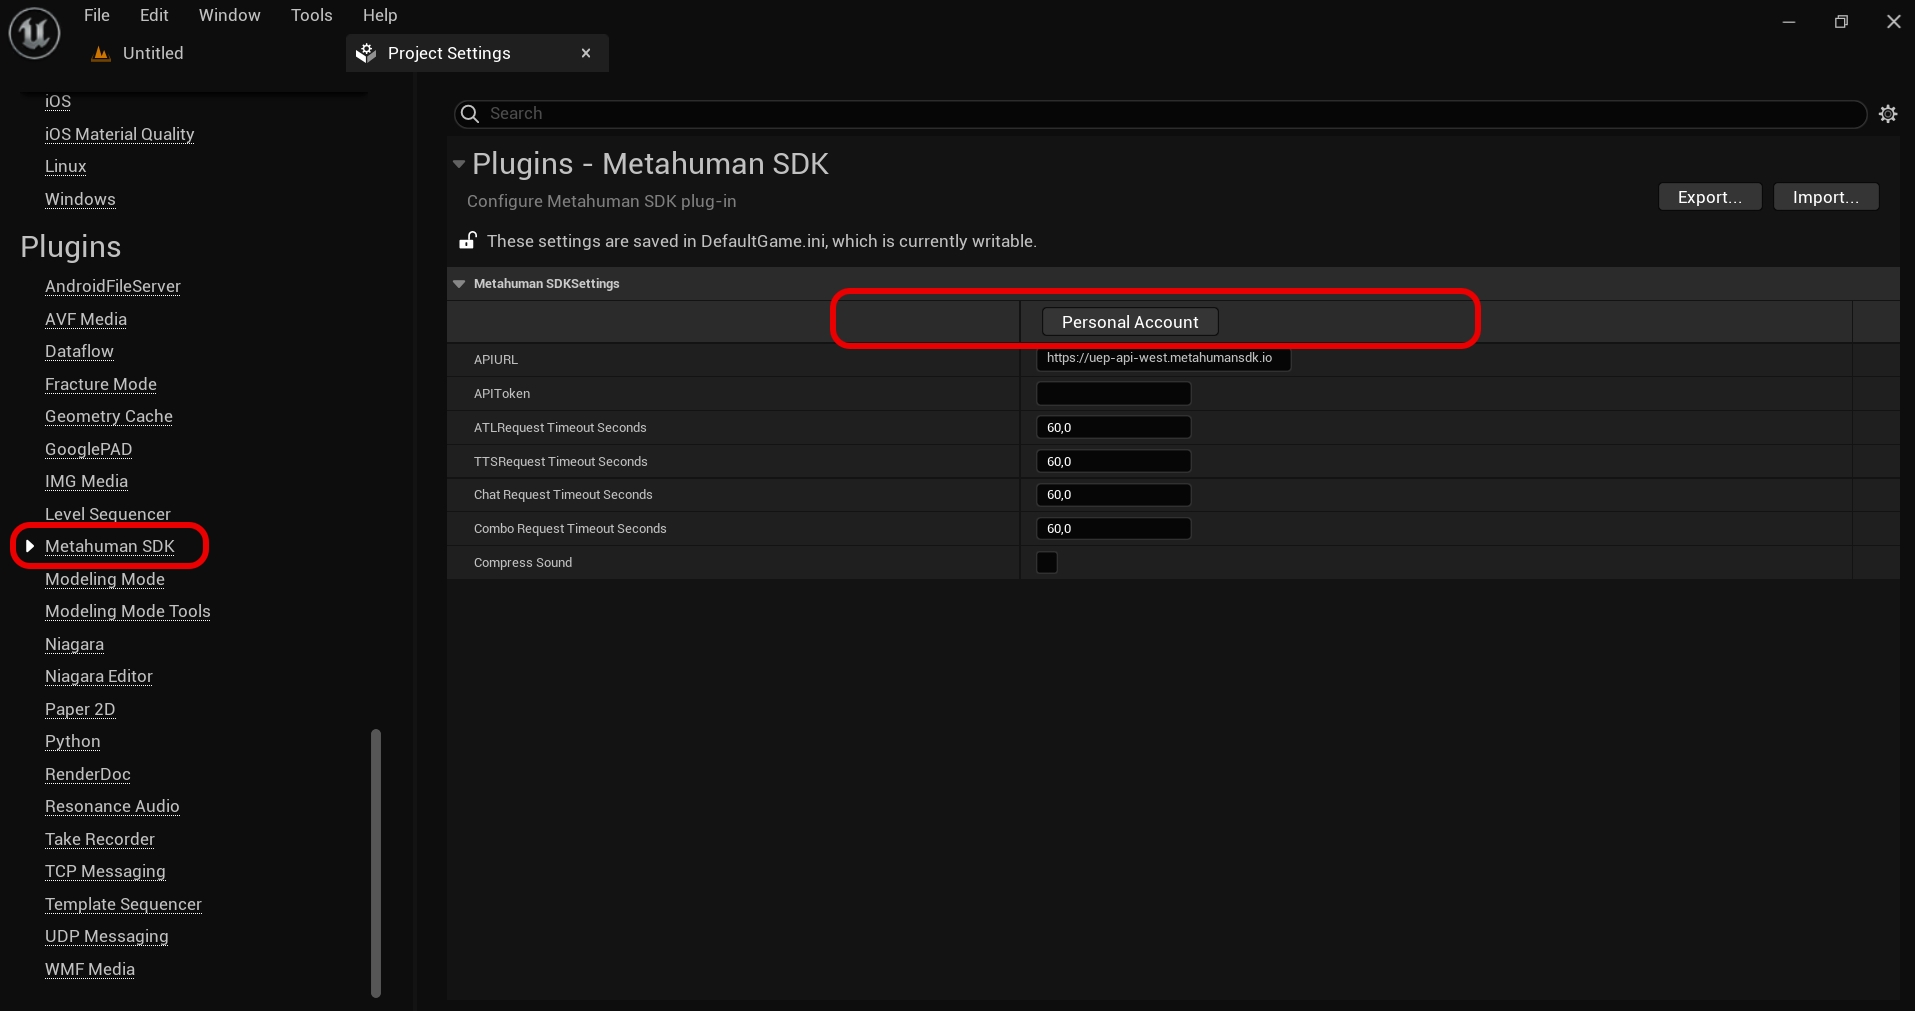This screenshot has height=1011, width=1915.
Task: Close the Project Settings tab
Action: 586,53
